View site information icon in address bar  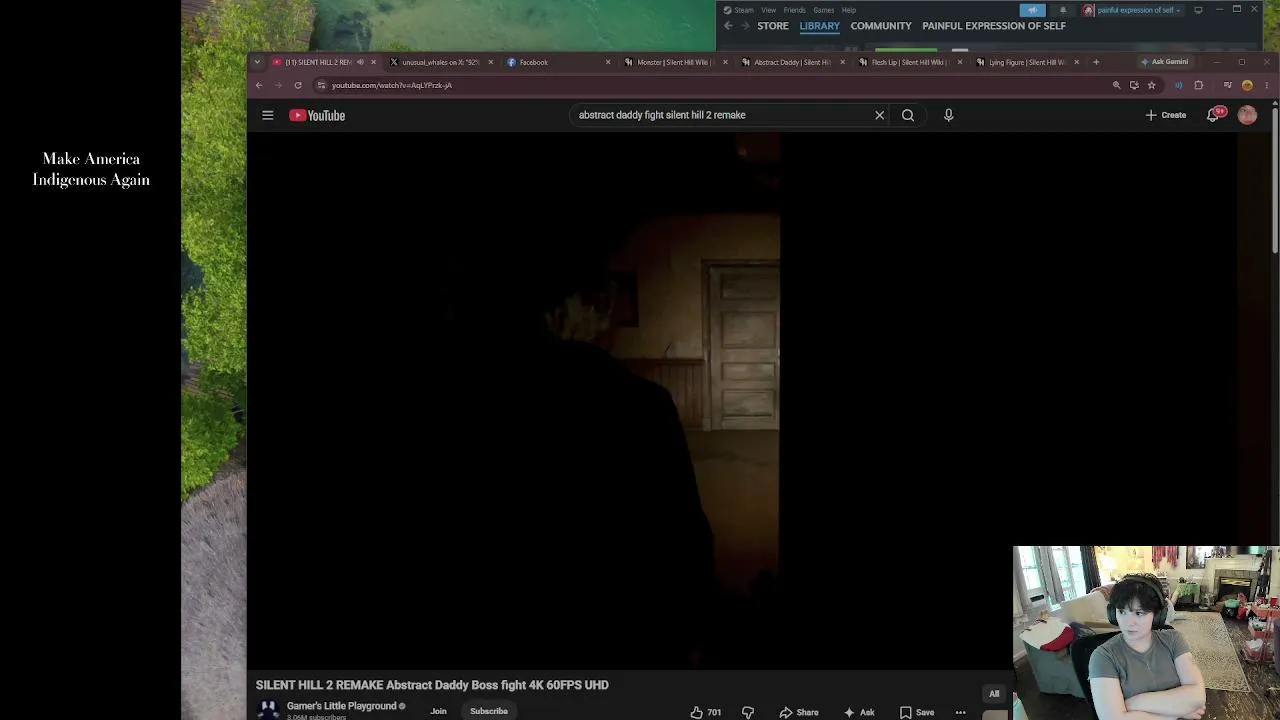pyautogui.click(x=320, y=85)
